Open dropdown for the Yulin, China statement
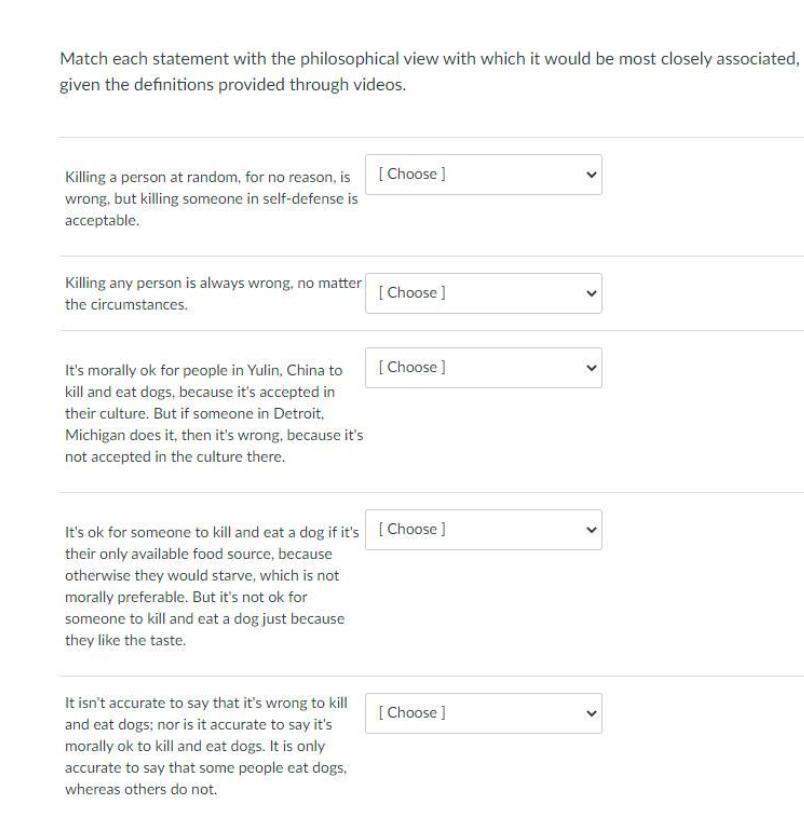Image resolution: width=804 pixels, height=840 pixels. tap(484, 367)
